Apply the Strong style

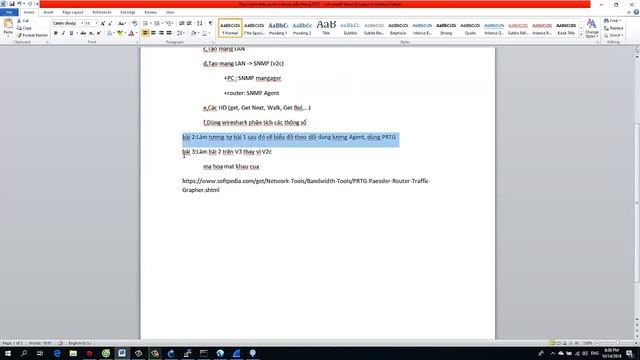[446, 28]
